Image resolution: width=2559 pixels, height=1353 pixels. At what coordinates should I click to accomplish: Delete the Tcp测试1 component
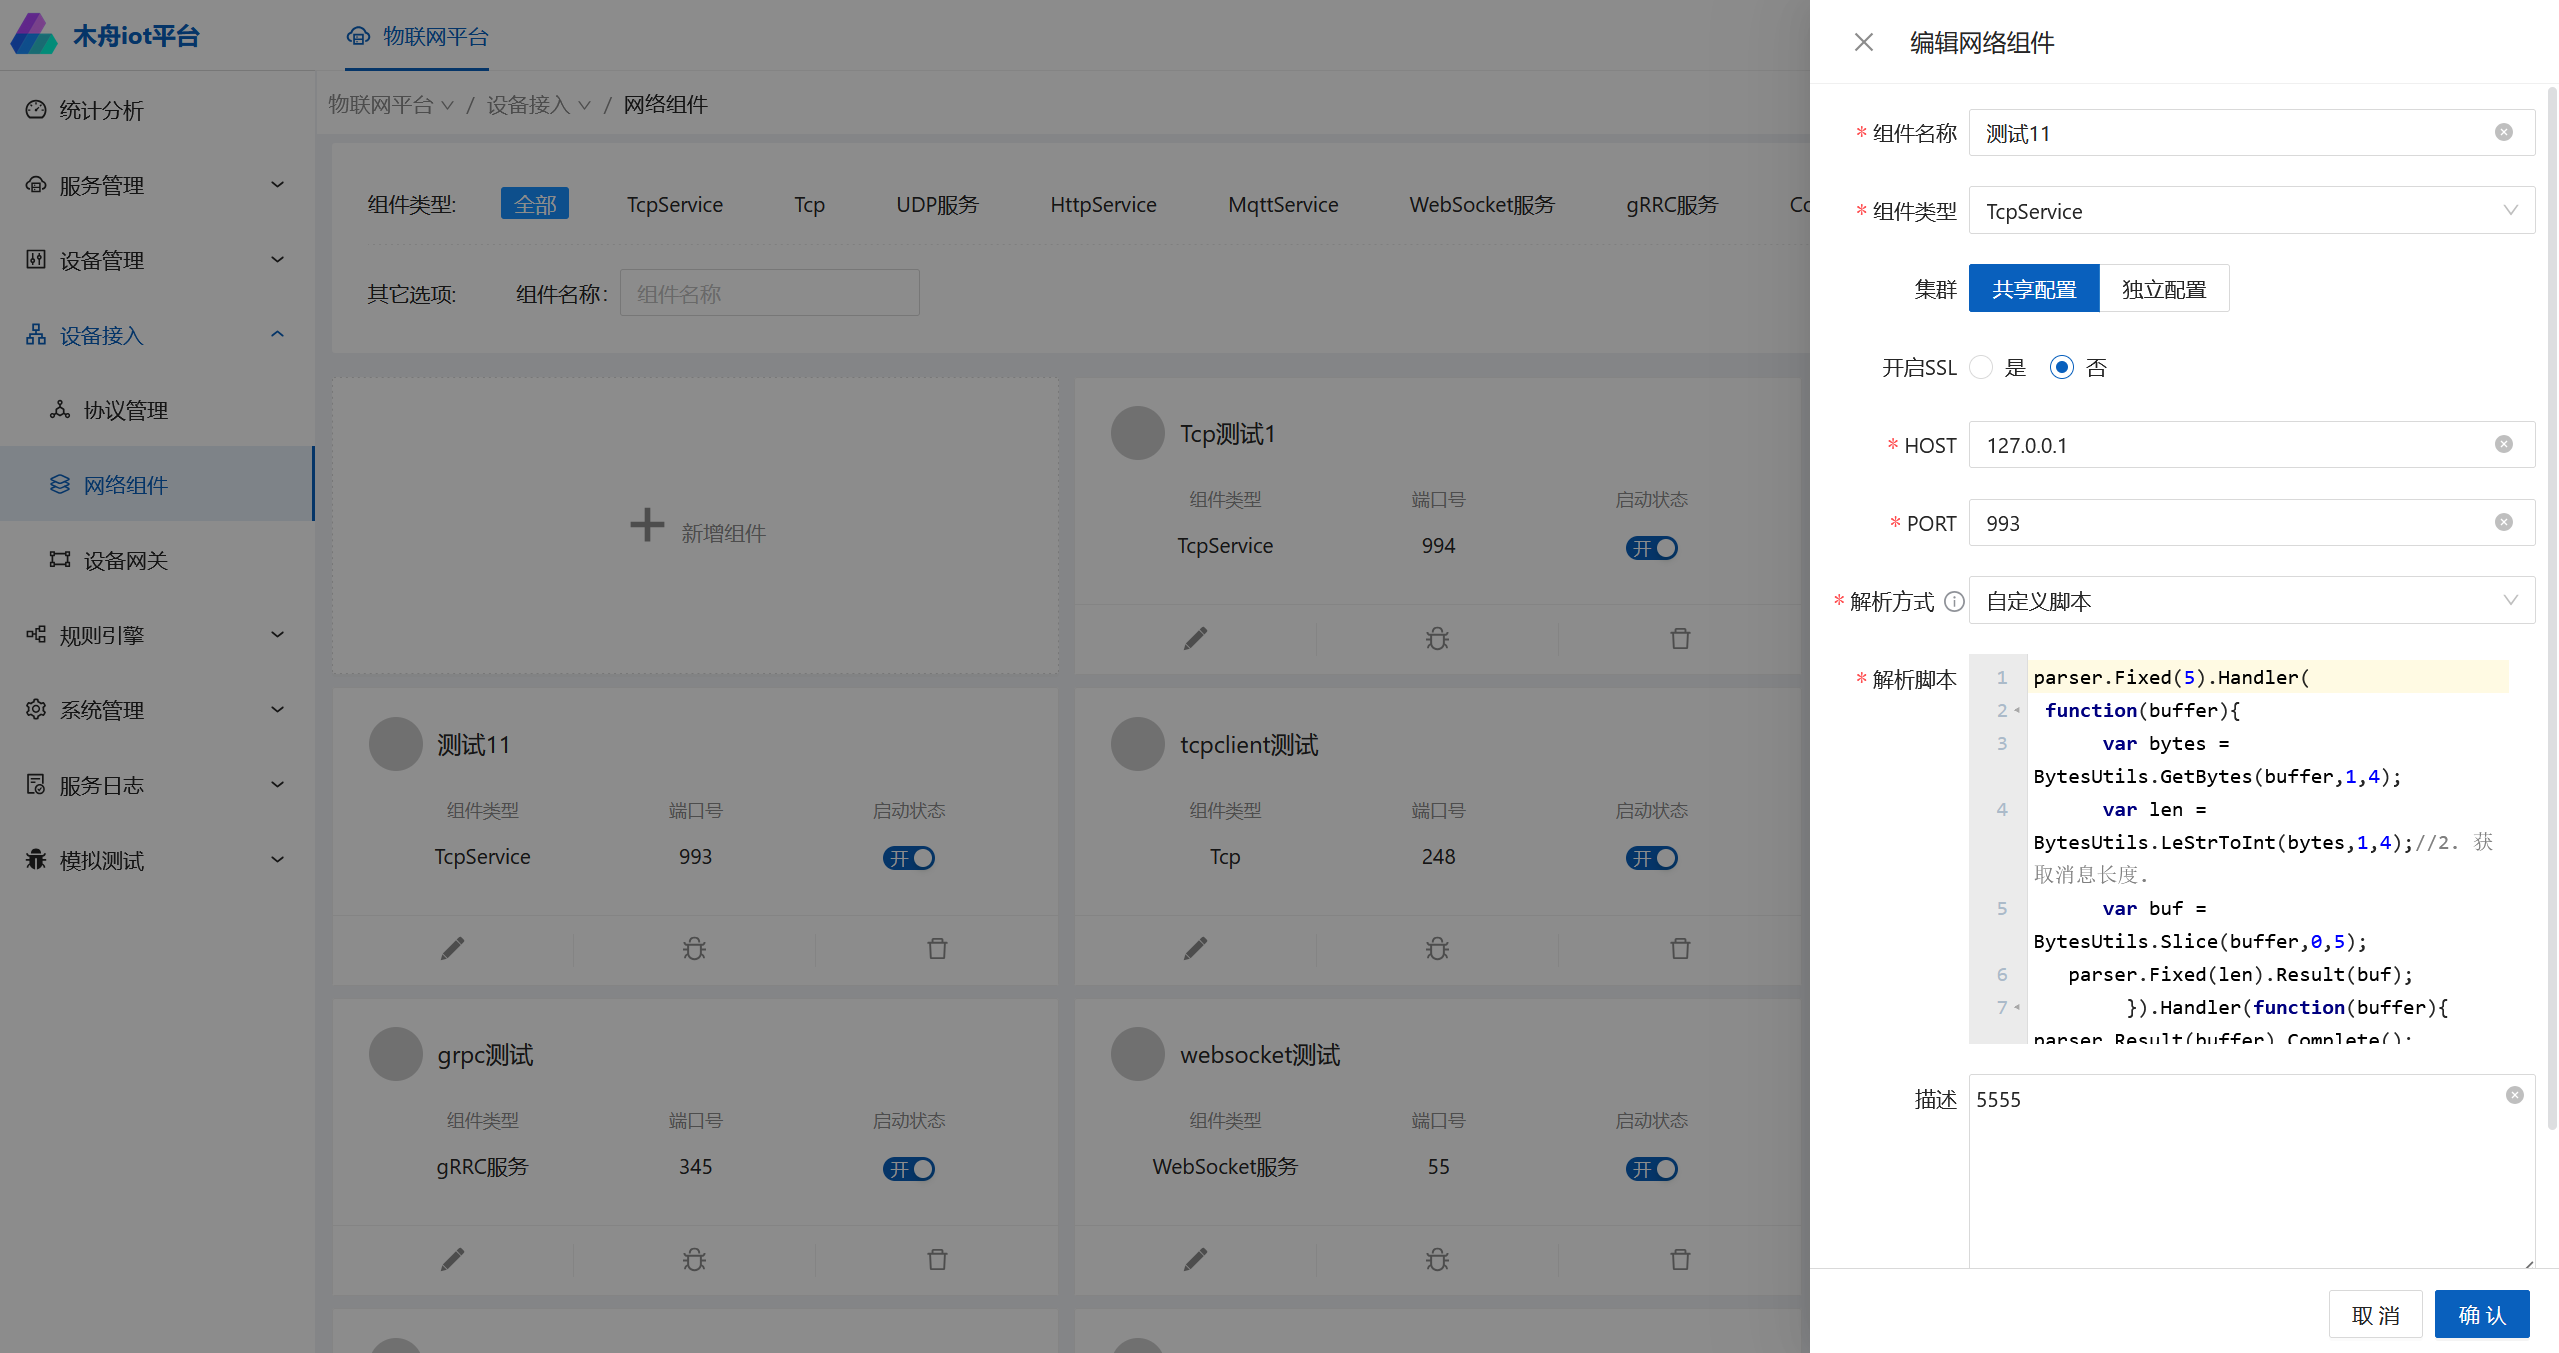pos(1680,638)
